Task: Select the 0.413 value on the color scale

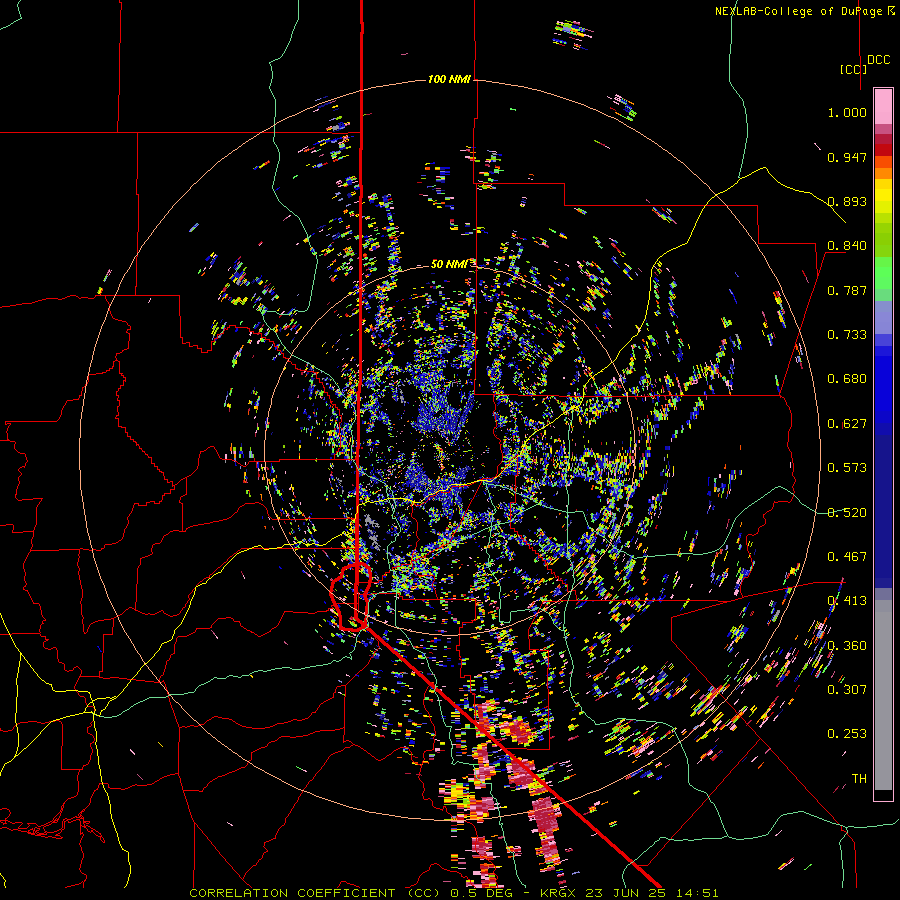Action: 847,601
